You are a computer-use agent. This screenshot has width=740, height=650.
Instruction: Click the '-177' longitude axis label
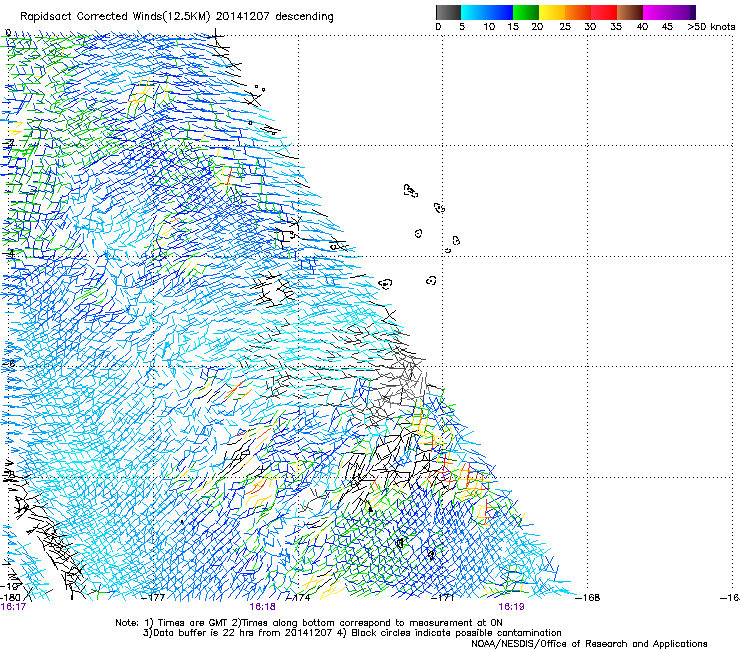[153, 598]
